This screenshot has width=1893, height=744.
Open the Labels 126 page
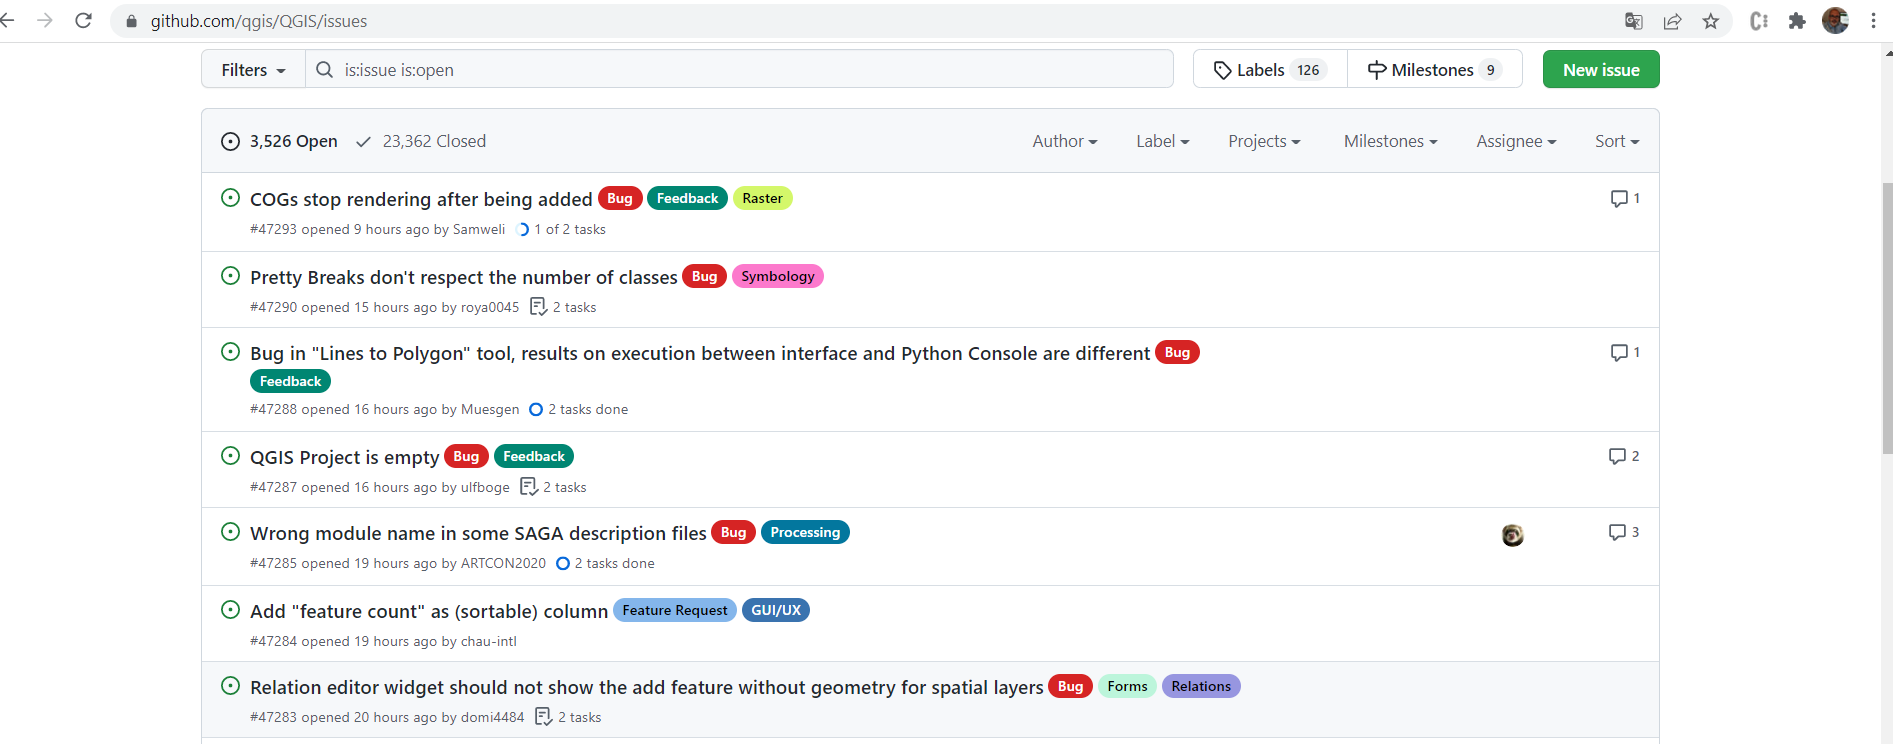coord(1270,69)
